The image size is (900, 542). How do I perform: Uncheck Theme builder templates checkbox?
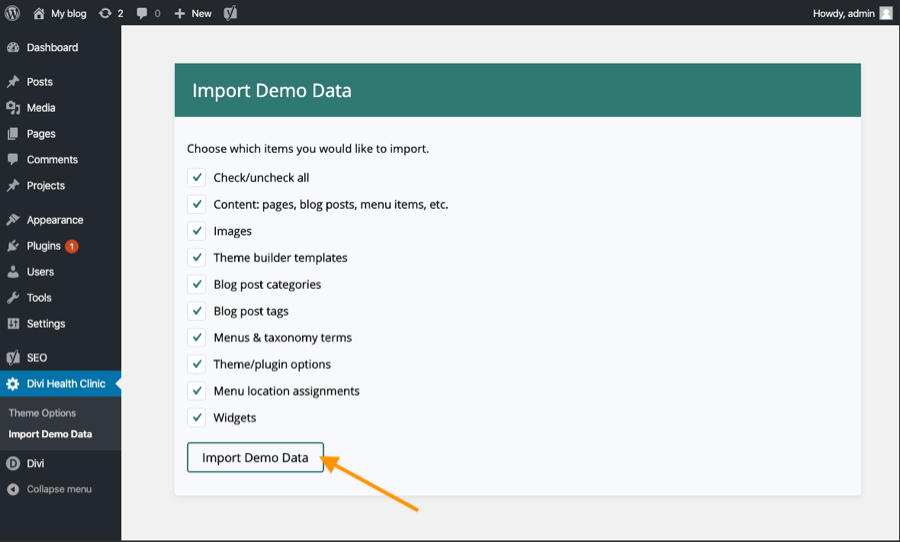(x=196, y=257)
